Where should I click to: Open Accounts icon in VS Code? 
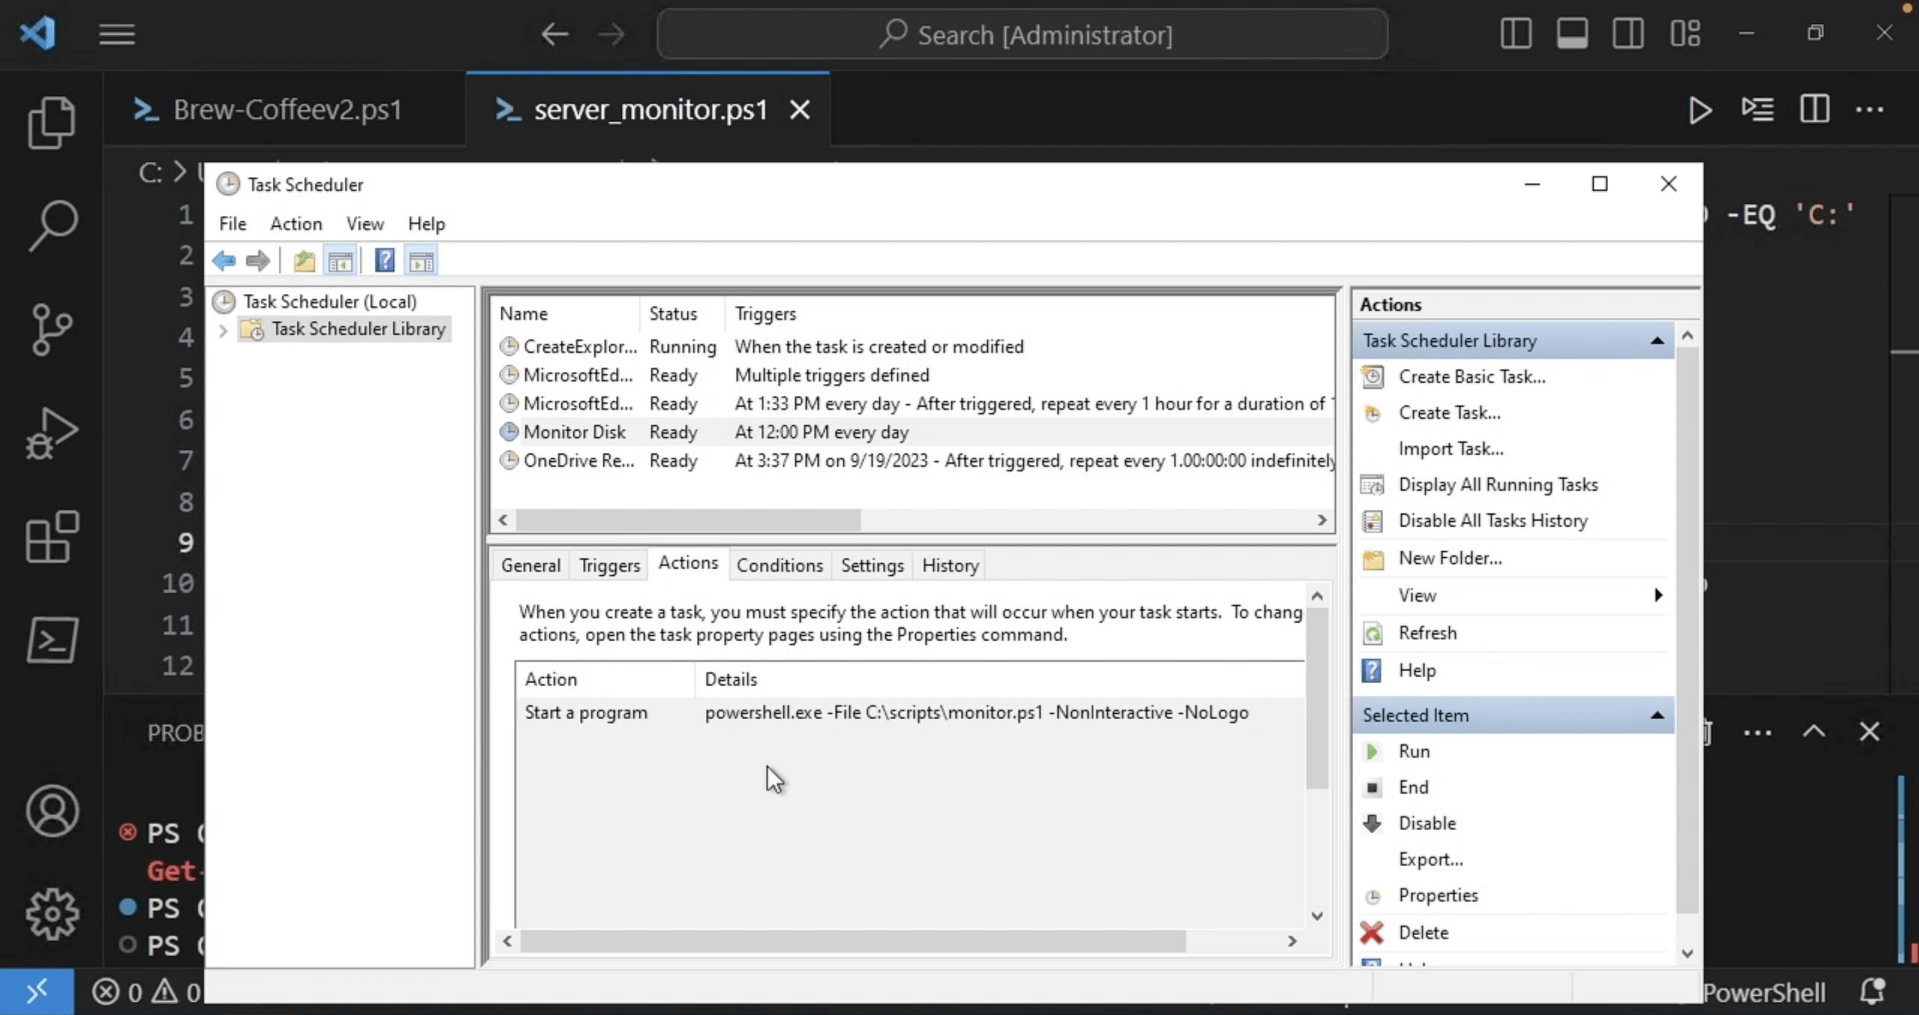[x=52, y=811]
